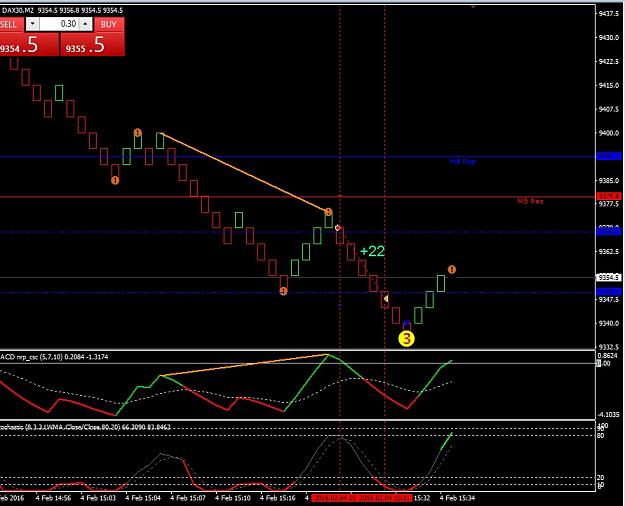625x506 pixels.
Task: Click the 9407.5 value on the price axis
Action: (x=609, y=109)
